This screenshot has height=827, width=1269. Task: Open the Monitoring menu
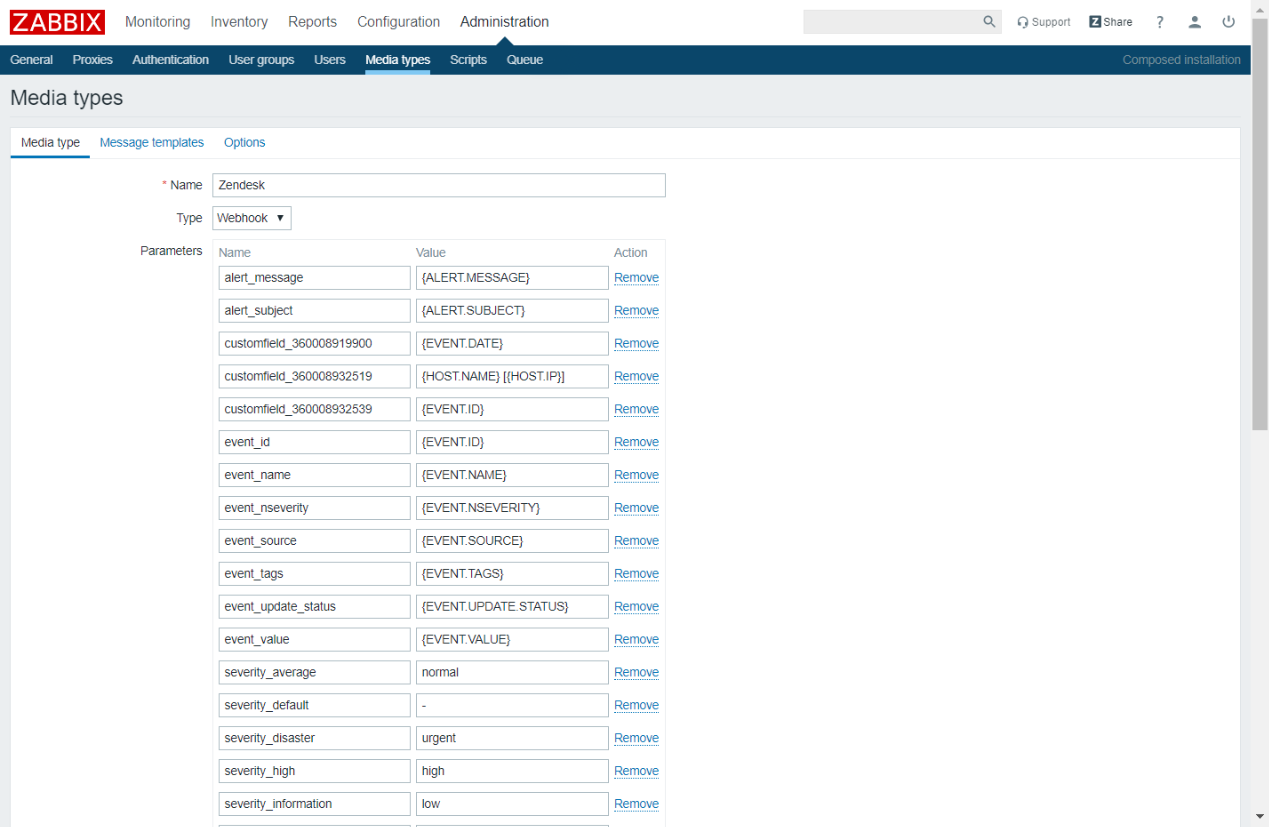click(x=157, y=22)
